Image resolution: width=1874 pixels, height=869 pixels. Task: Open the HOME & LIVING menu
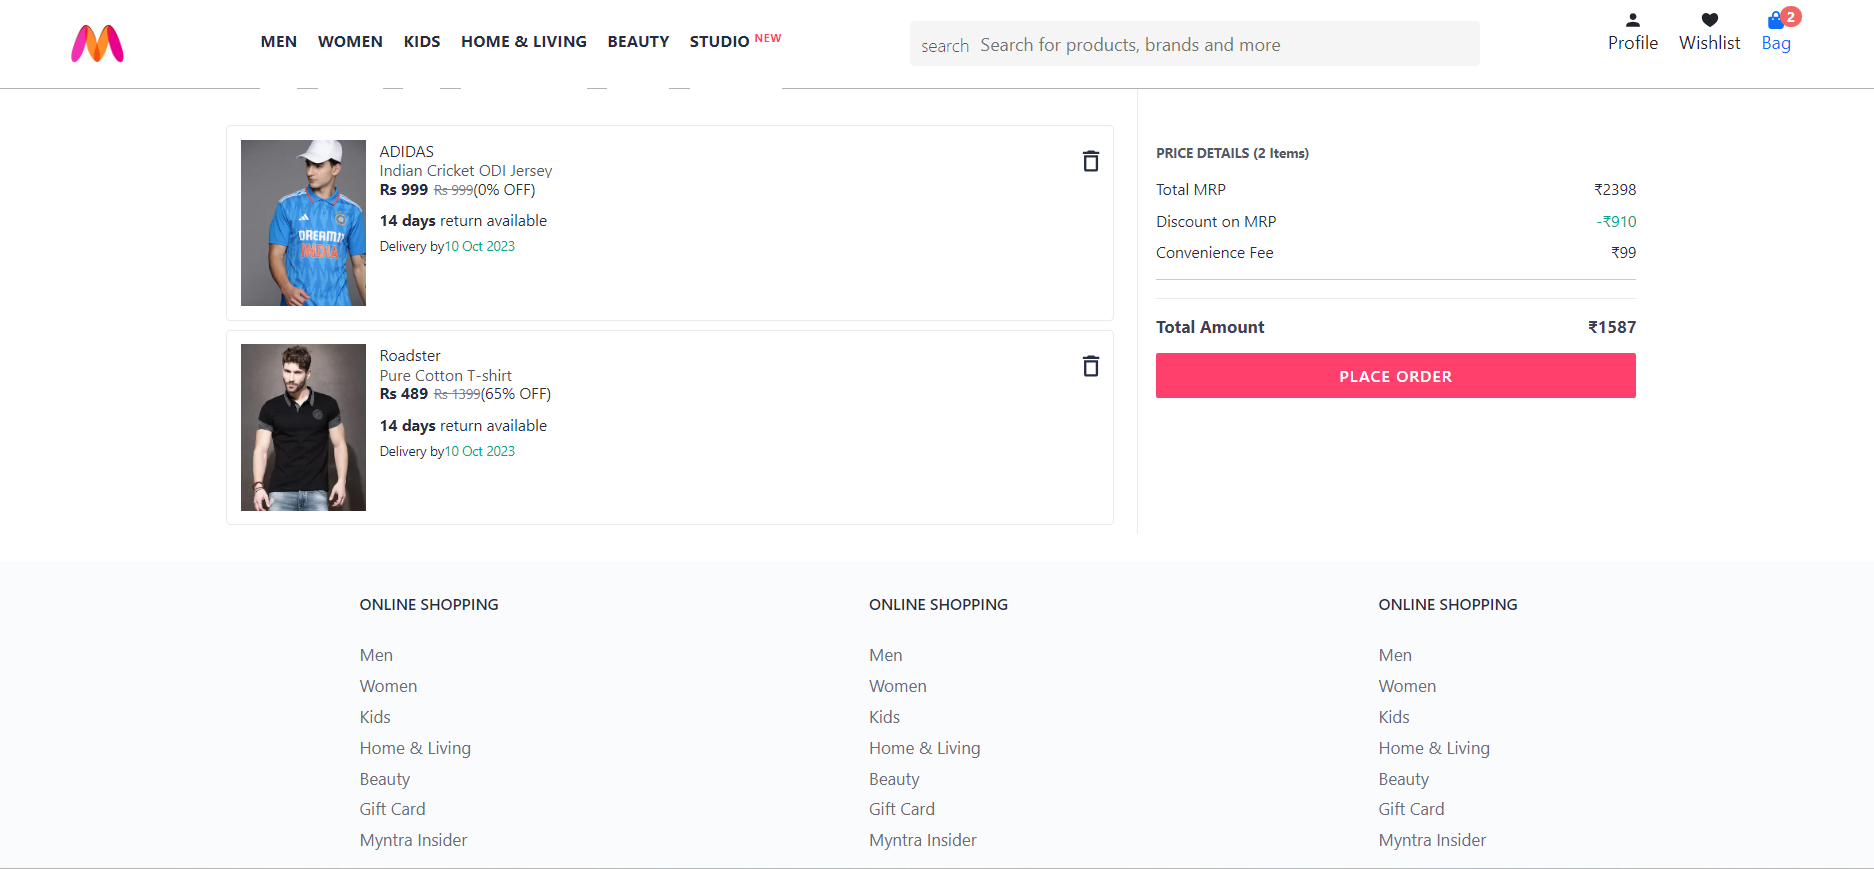(x=524, y=41)
